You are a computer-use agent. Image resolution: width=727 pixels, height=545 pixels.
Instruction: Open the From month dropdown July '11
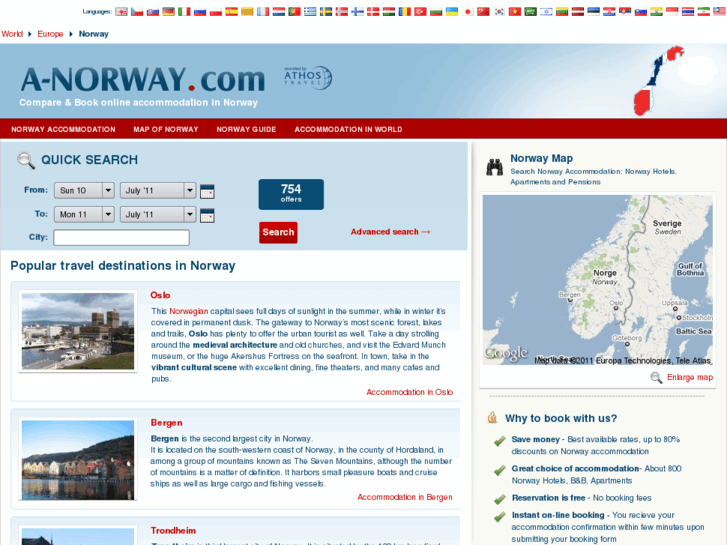coord(158,191)
